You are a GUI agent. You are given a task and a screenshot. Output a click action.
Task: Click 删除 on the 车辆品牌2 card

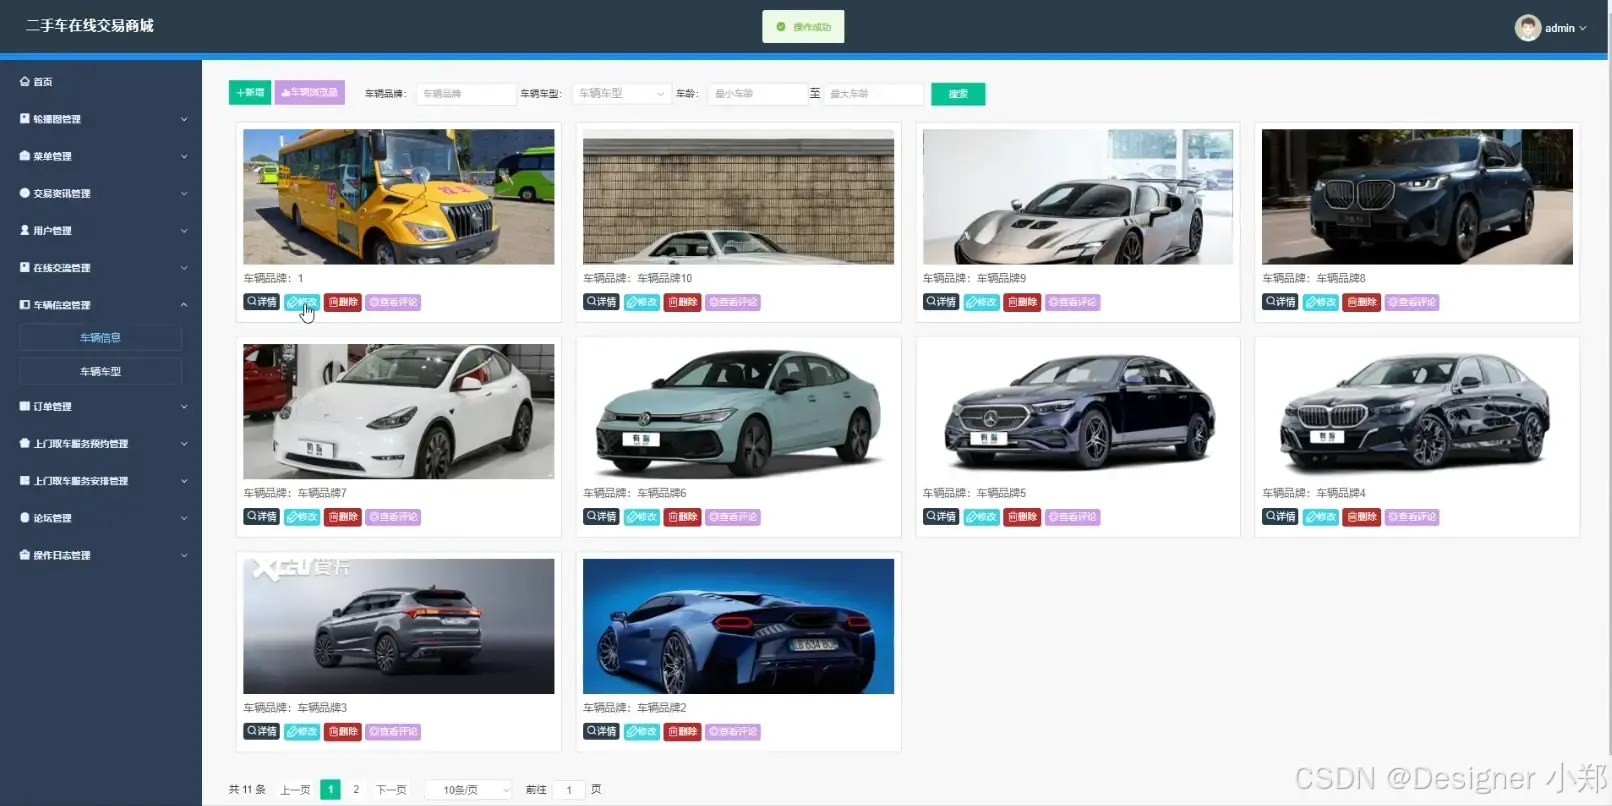coord(682,732)
